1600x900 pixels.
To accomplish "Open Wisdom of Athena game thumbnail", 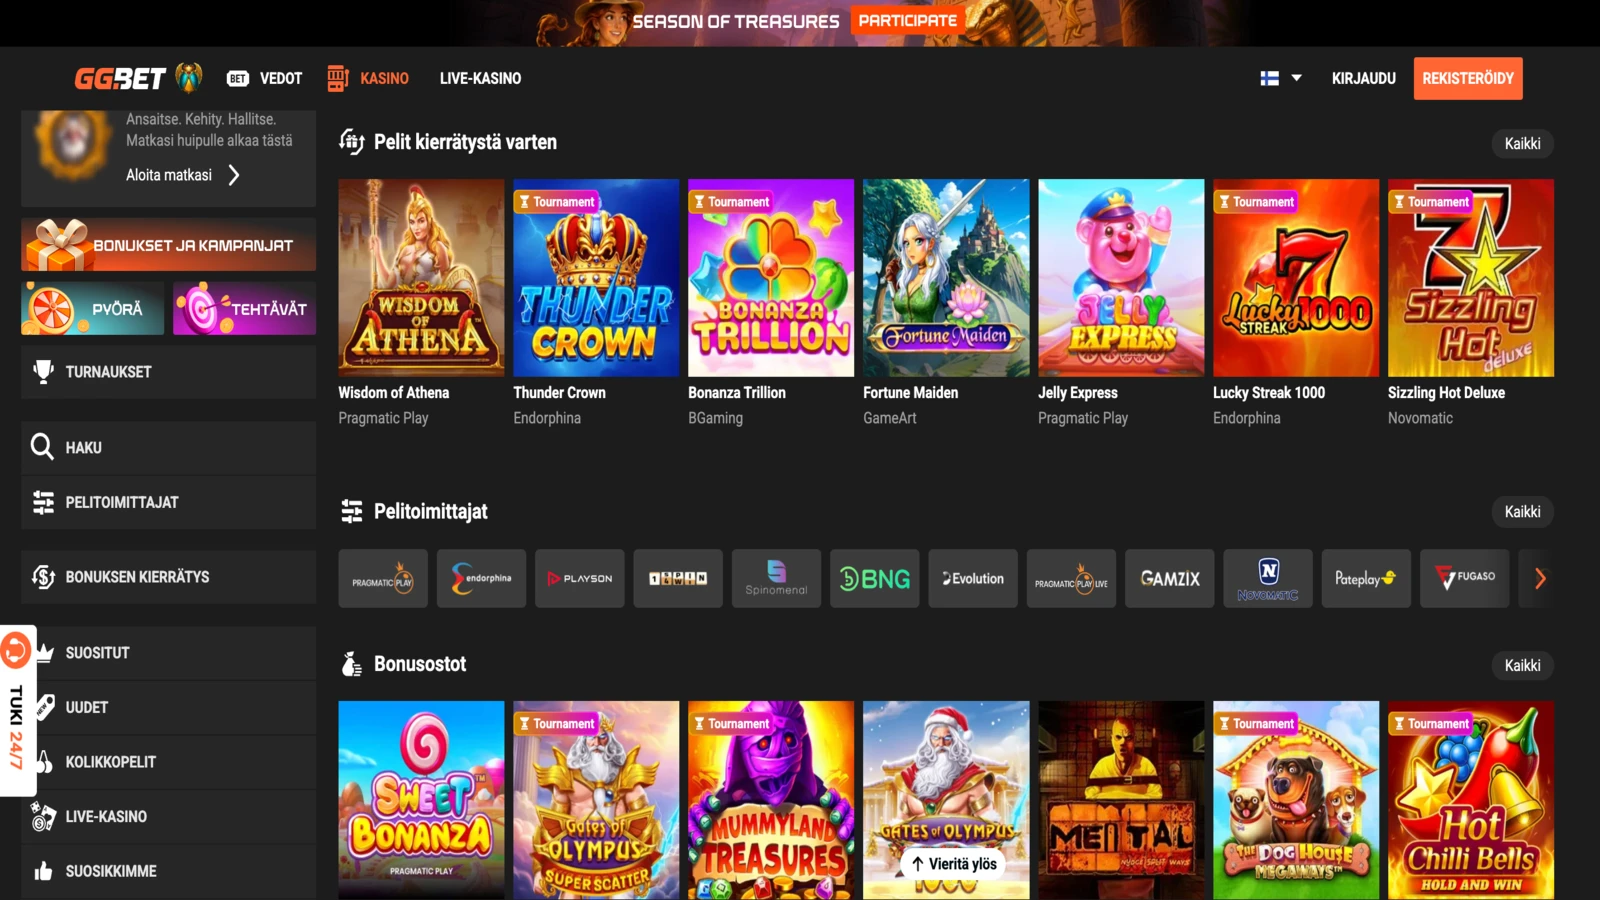I will pos(421,278).
